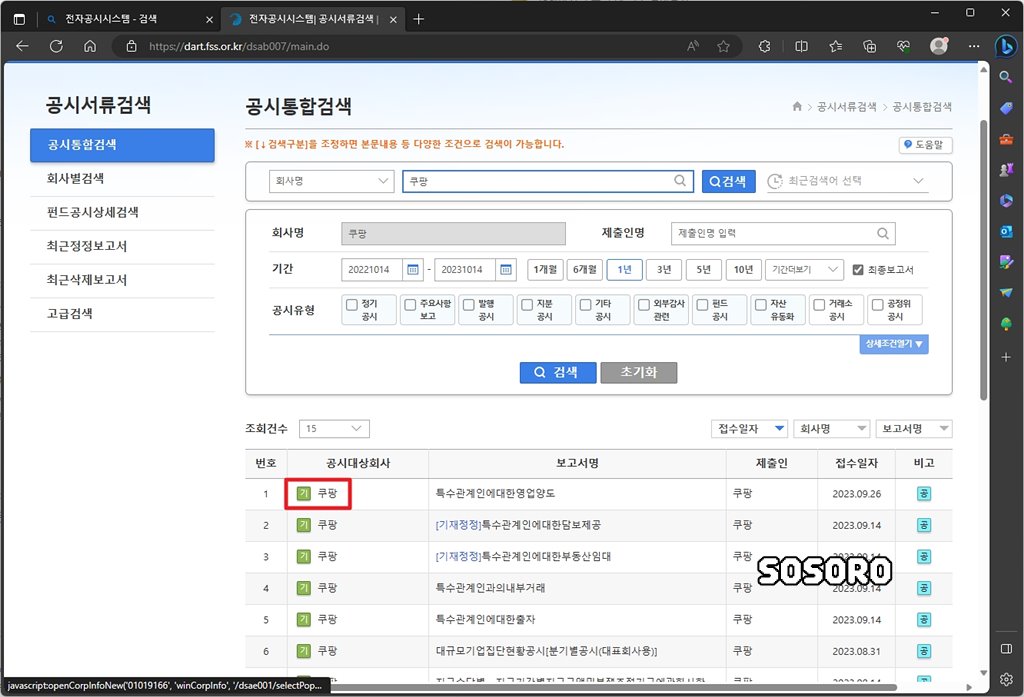Click blue 검색 button beside search box
This screenshot has height=697, width=1024.
pyautogui.click(x=728, y=181)
